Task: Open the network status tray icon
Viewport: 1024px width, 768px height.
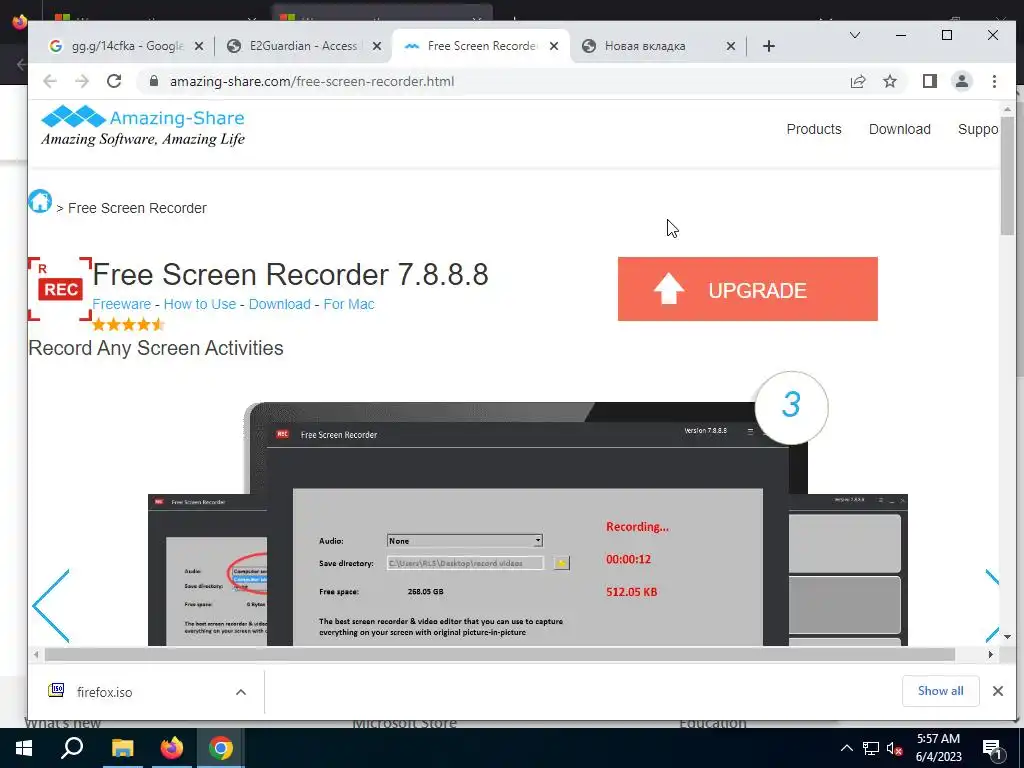Action: pos(871,748)
